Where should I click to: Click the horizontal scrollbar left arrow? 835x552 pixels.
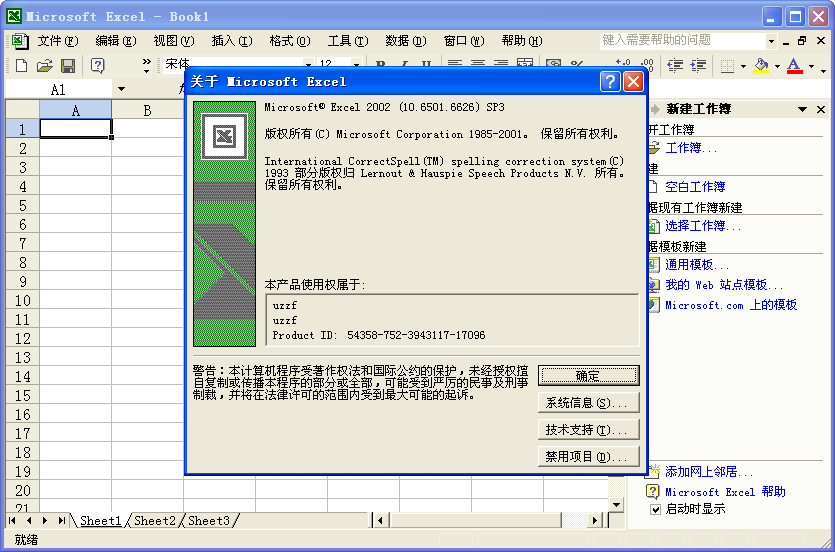[x=380, y=520]
